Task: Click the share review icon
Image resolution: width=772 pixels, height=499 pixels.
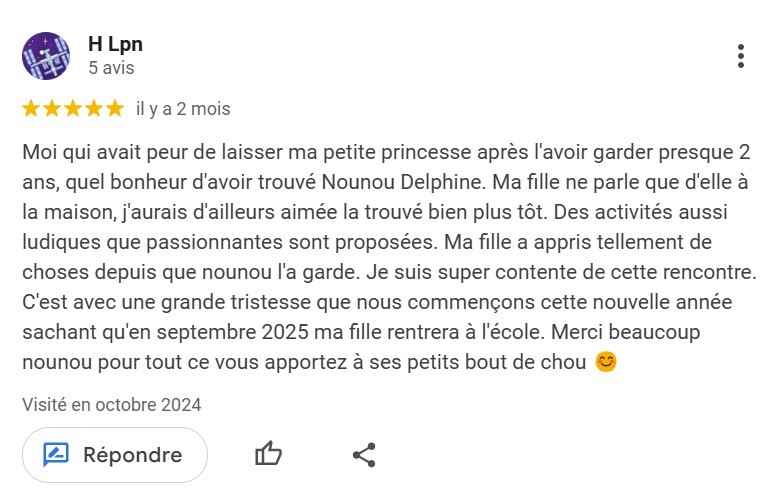Action: point(364,455)
